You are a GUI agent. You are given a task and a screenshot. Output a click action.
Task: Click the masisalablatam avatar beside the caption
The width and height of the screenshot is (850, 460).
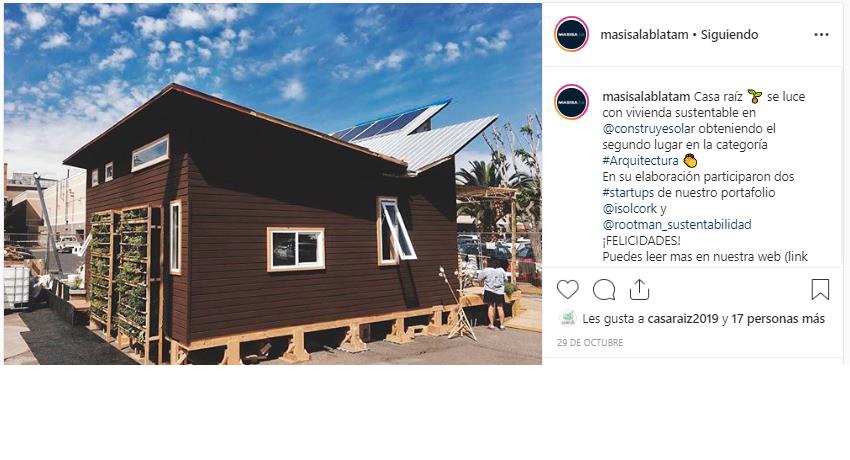click(571, 102)
